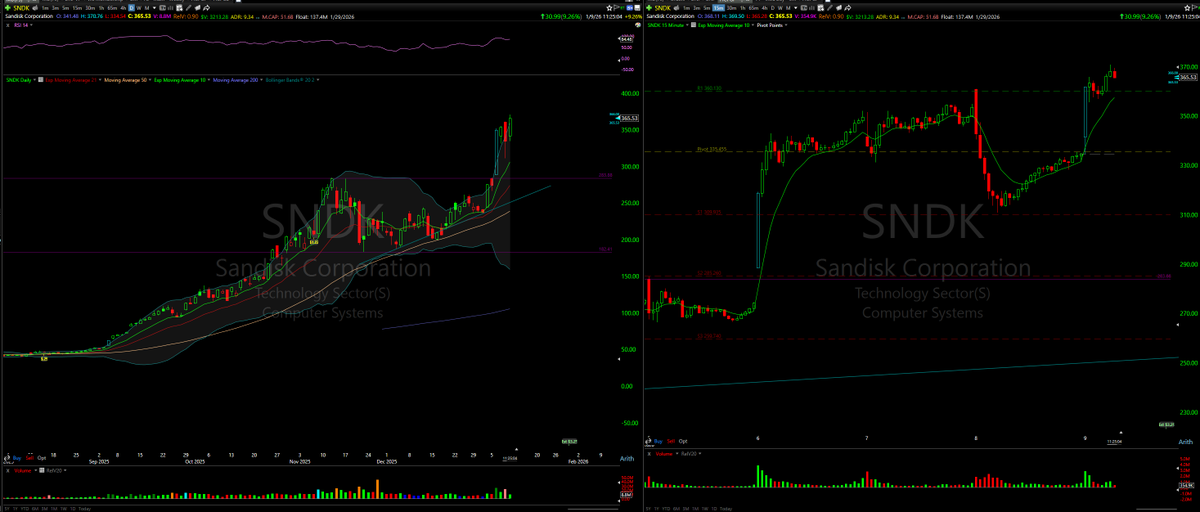This screenshot has width=1200, height=512.
Task: Select D daily timeframe in right chart
Action: 772,8
